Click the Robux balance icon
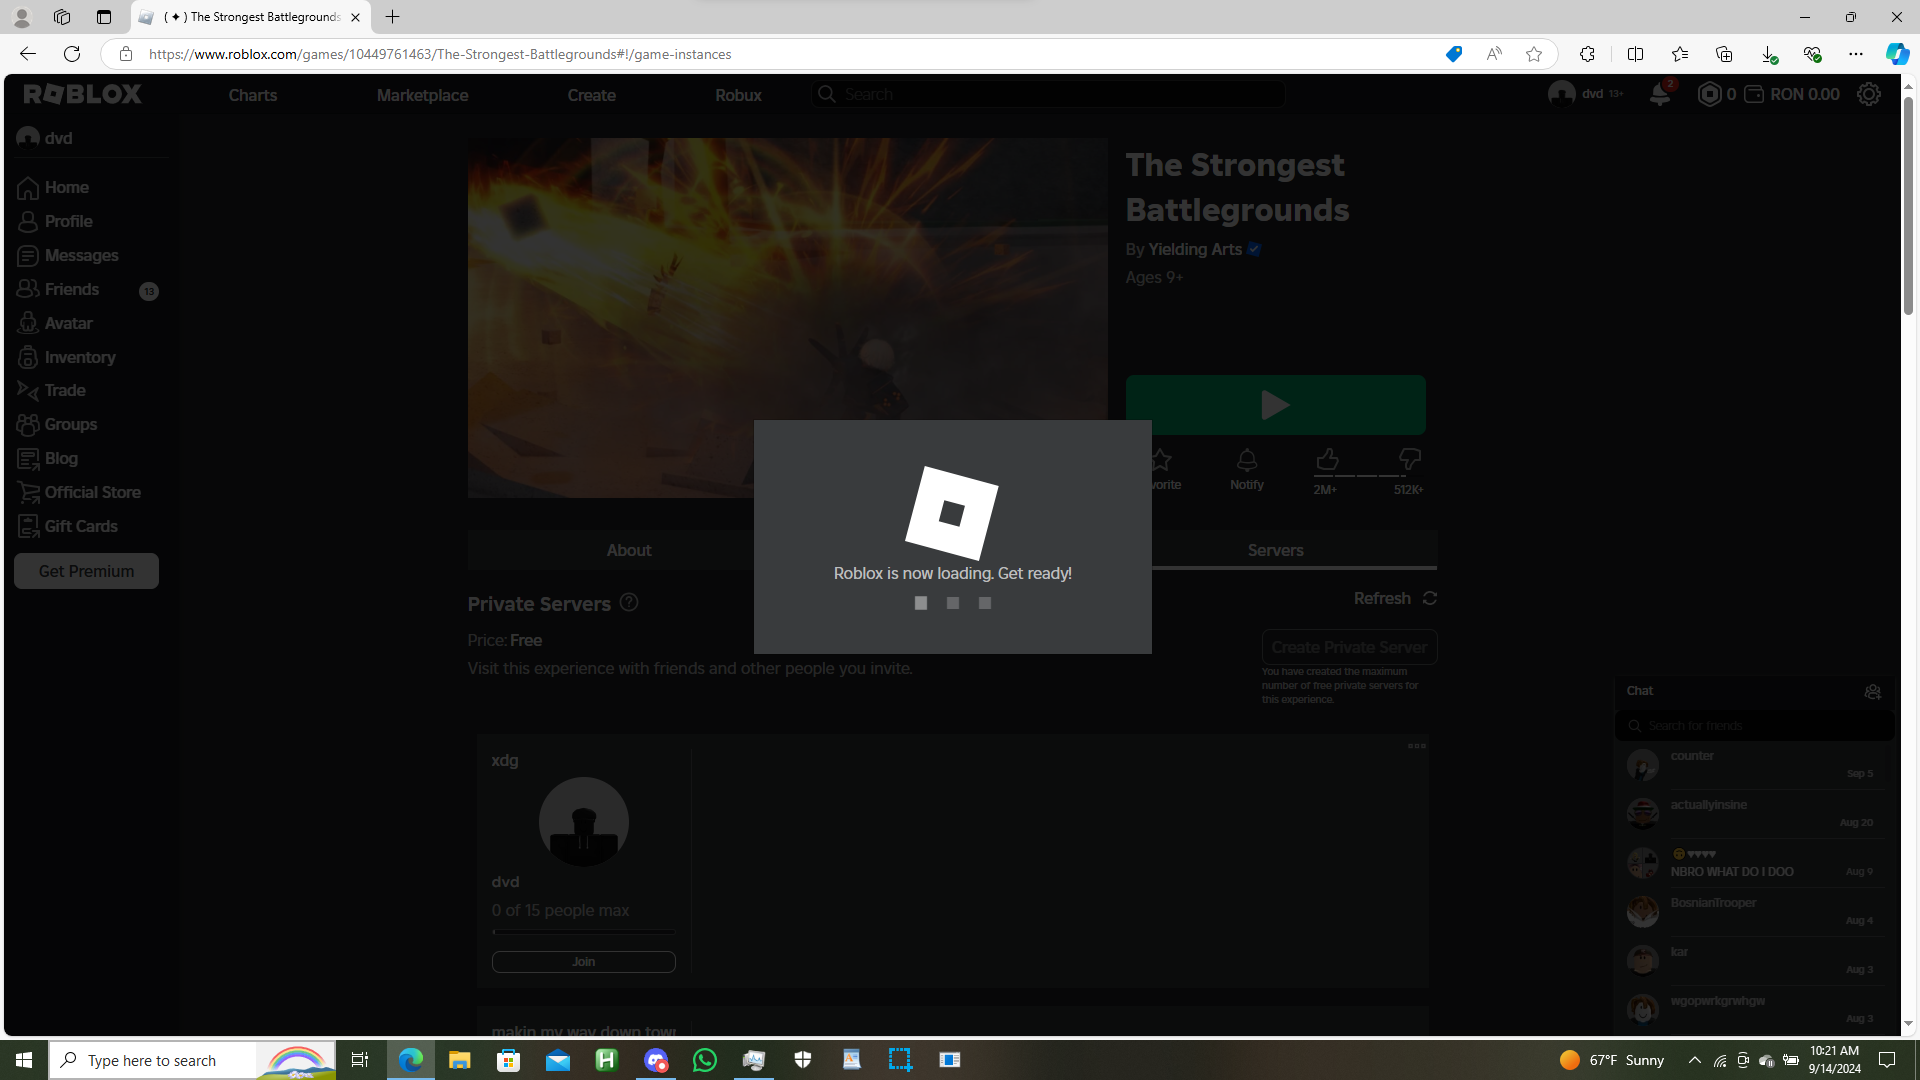 pos(1710,94)
